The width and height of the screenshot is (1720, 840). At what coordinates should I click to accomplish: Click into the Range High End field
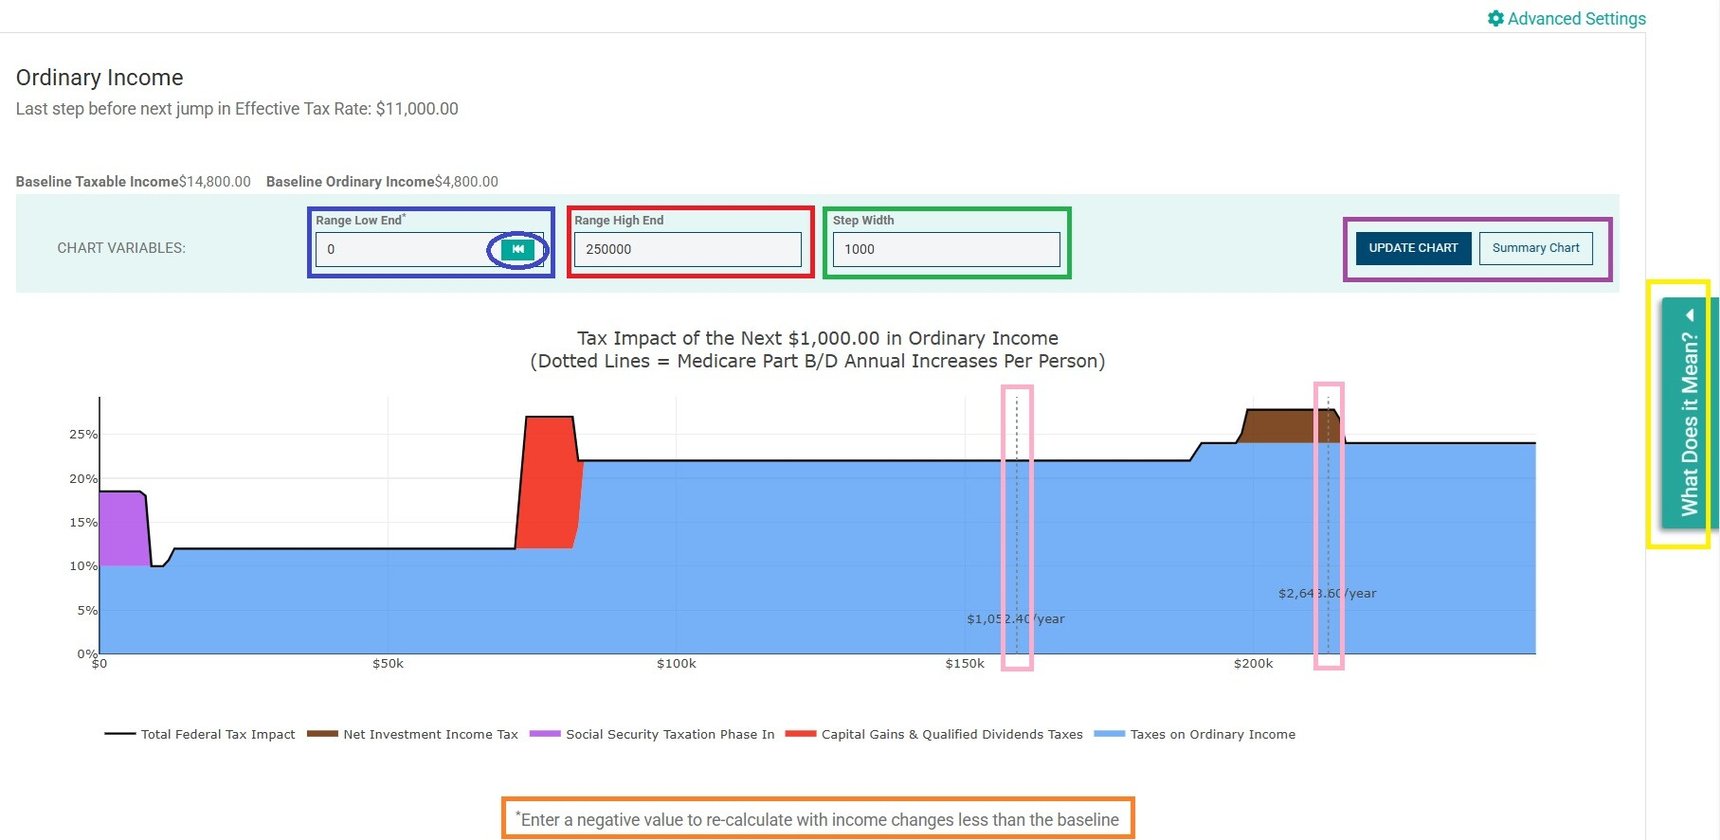[687, 249]
